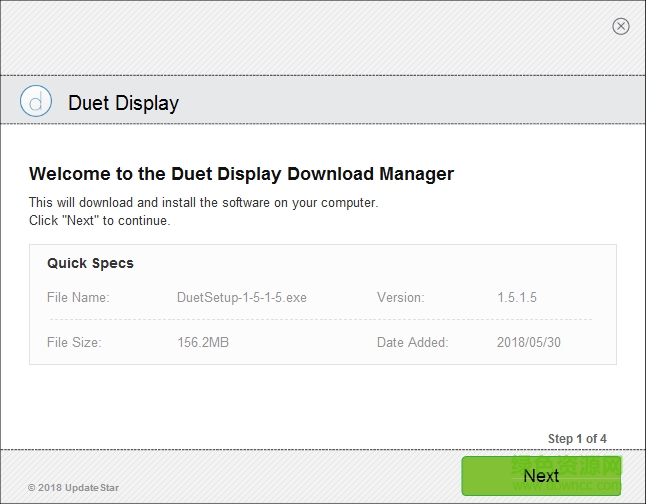
Task: Click the Next button to continue
Action: pos(541,476)
